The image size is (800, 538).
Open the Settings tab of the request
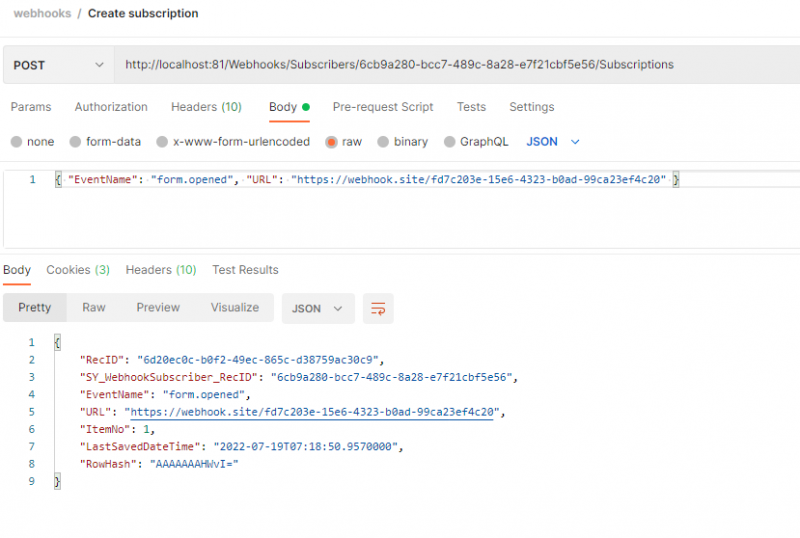(532, 107)
